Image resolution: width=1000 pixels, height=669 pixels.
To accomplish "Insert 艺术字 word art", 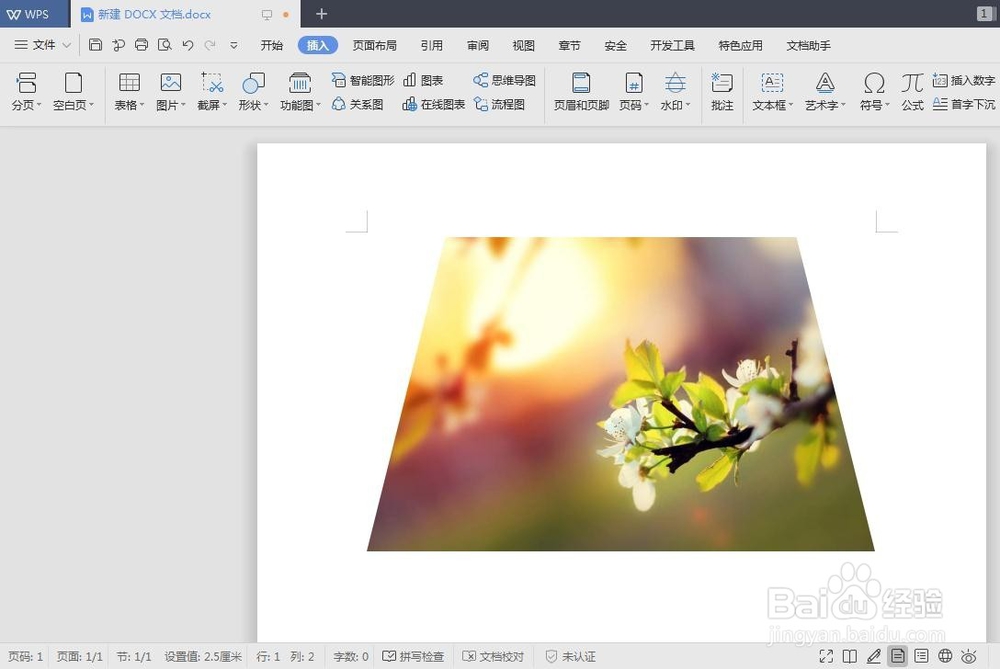I will point(825,91).
